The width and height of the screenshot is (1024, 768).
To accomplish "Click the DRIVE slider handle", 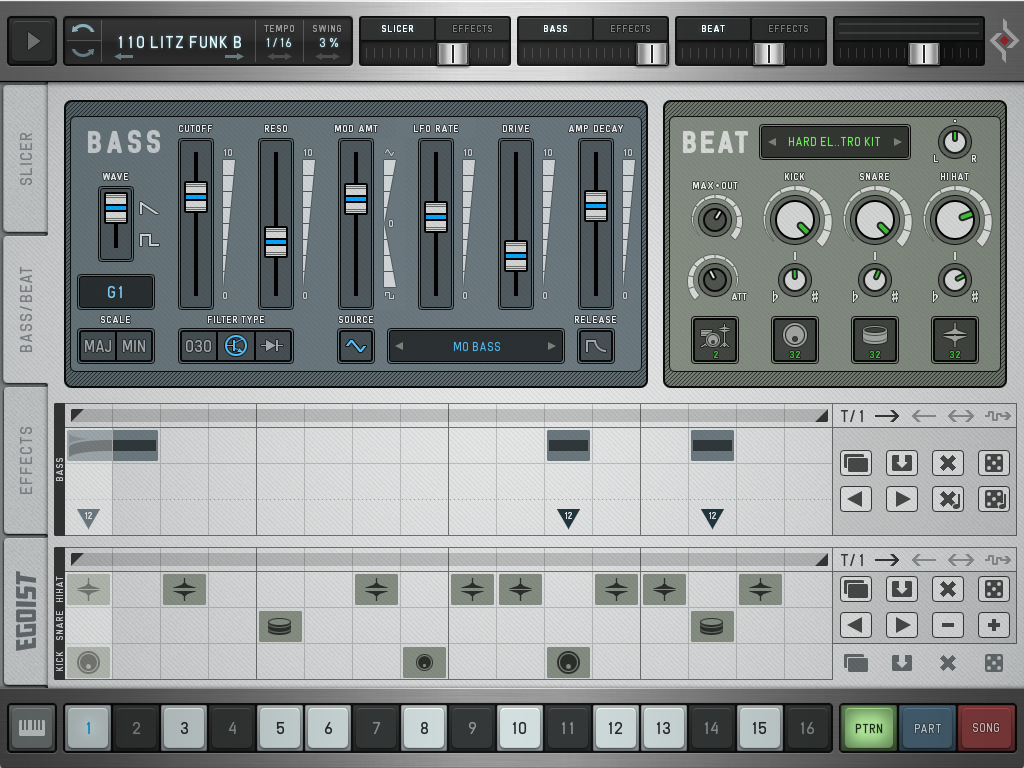I will 516,256.
